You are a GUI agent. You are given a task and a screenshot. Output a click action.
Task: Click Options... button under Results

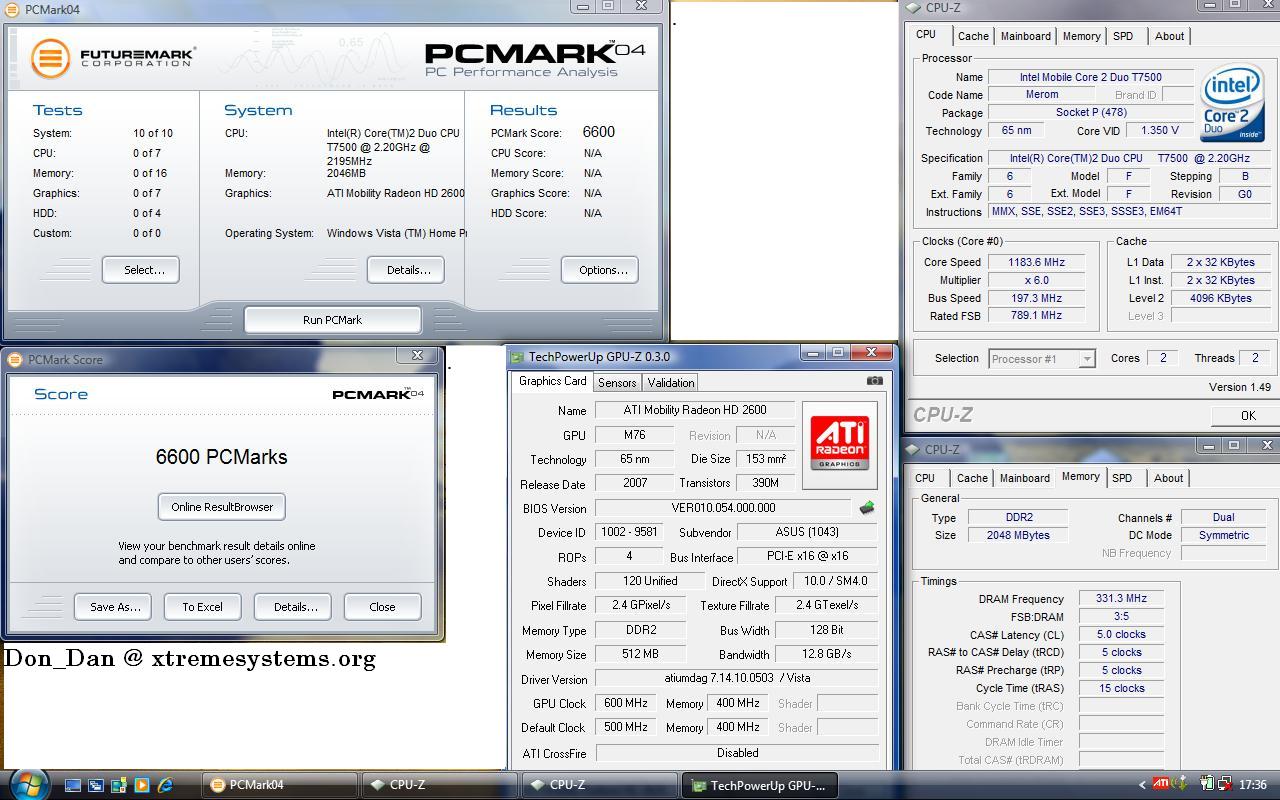602,270
